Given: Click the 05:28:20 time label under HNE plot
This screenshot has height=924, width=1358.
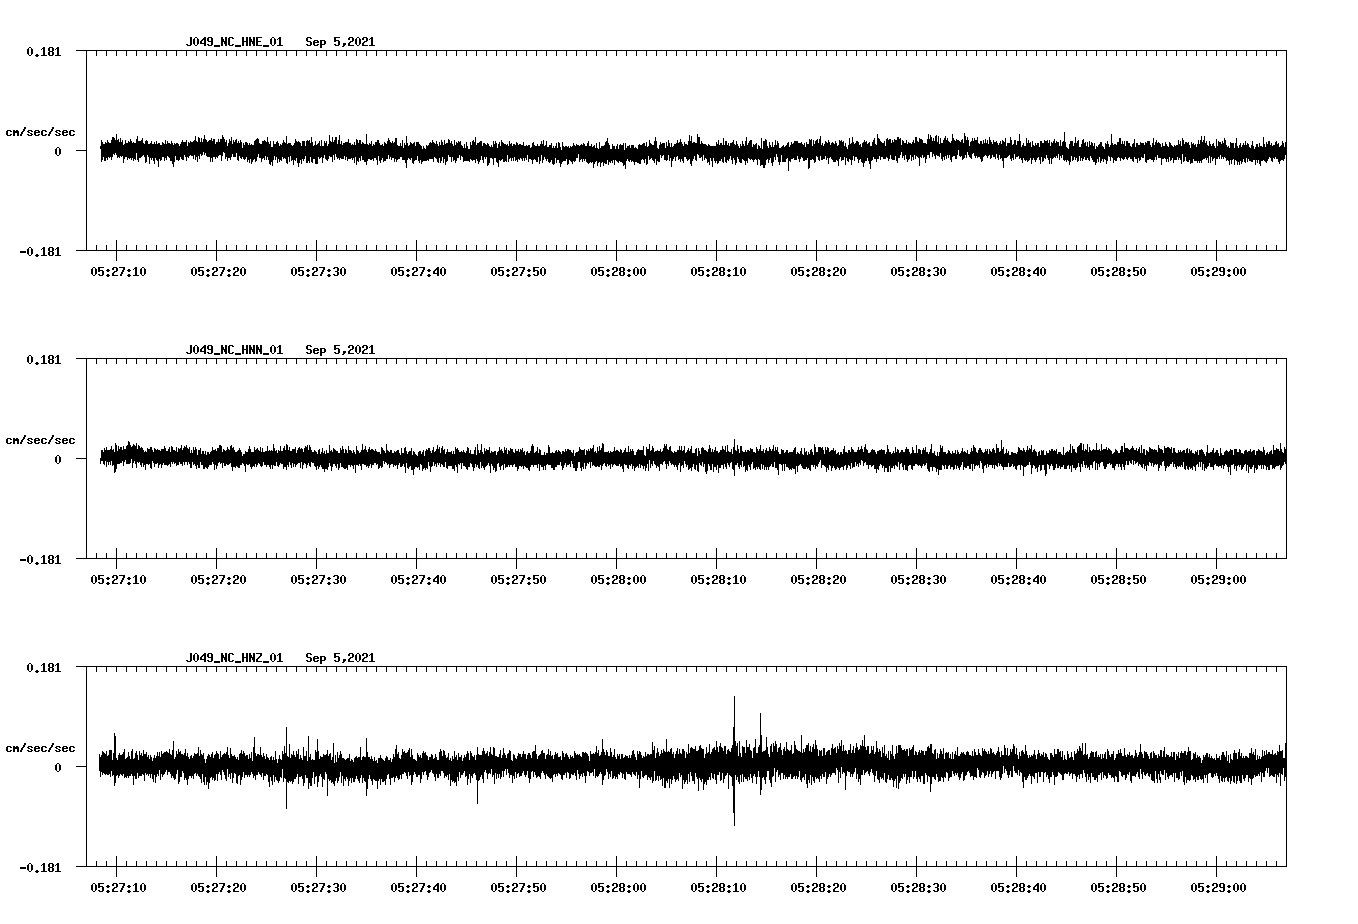Looking at the screenshot, I should coord(818,271).
